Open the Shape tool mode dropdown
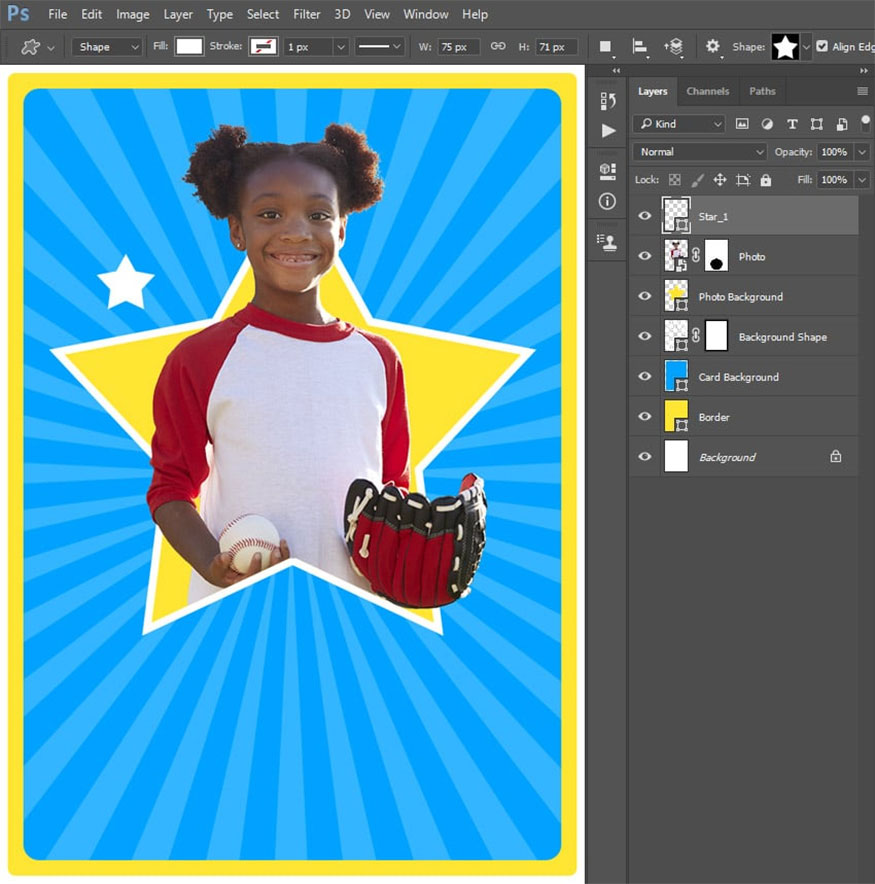This screenshot has height=884, width=875. pyautogui.click(x=107, y=47)
